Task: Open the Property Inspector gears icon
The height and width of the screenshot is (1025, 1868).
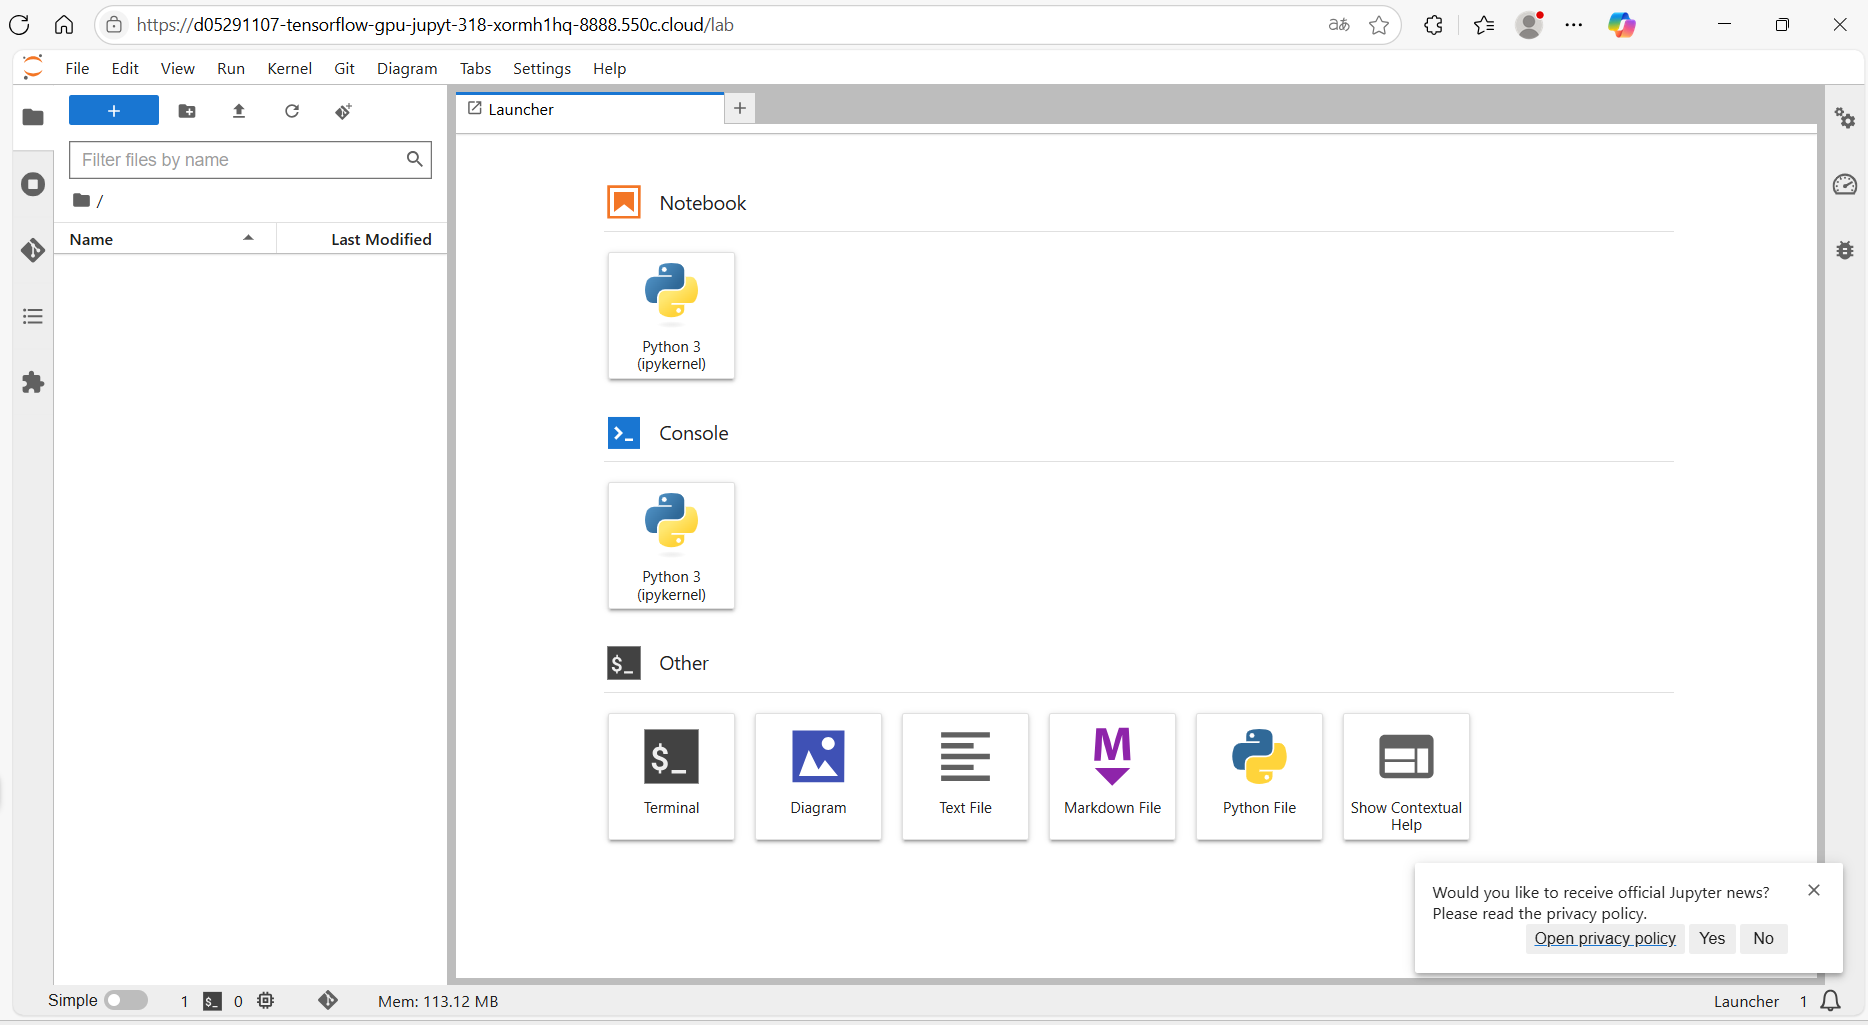Action: (x=1845, y=118)
